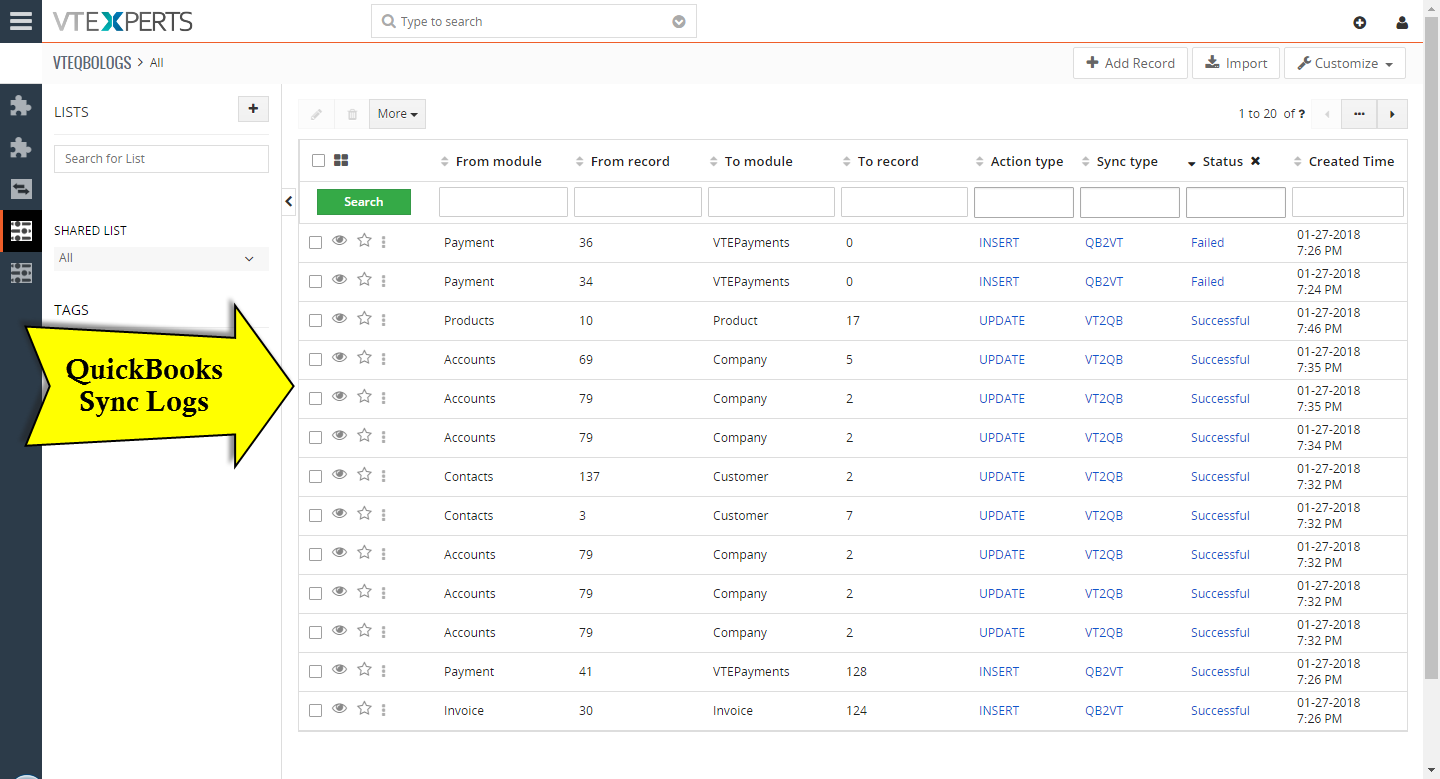Sort by To record column header

point(887,161)
